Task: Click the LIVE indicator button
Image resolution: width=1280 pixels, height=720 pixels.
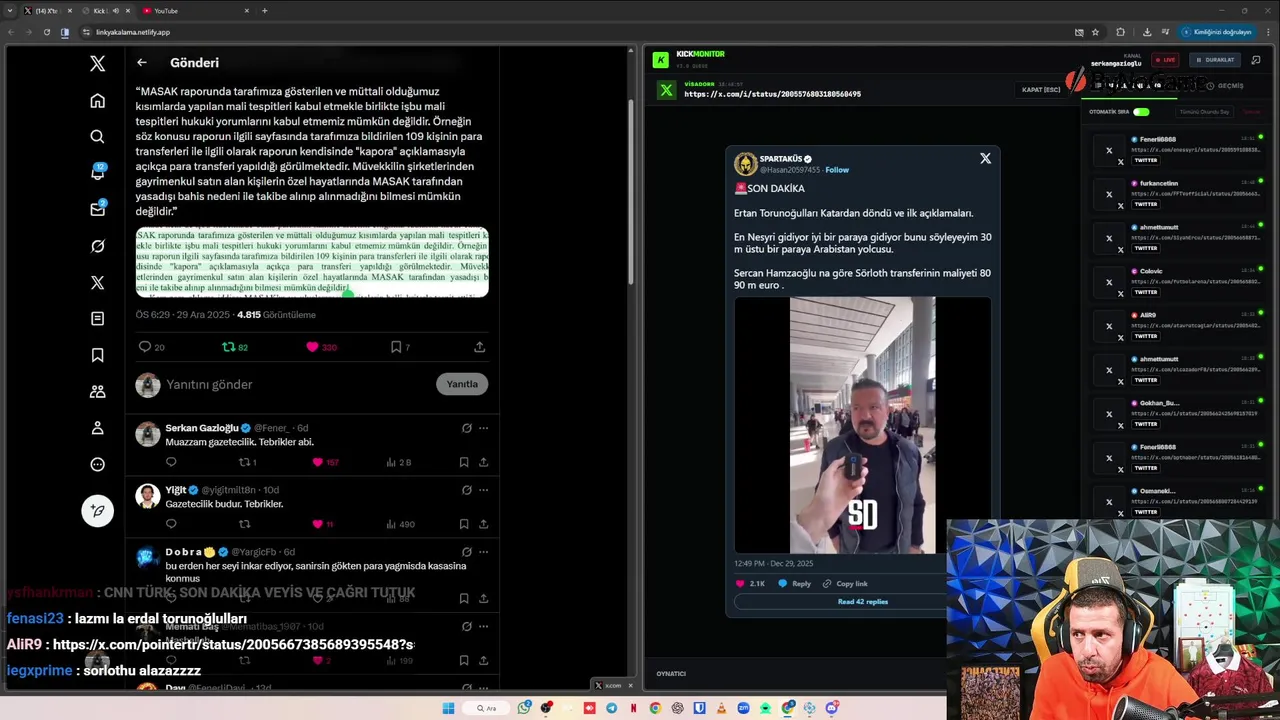Action: point(1164,60)
